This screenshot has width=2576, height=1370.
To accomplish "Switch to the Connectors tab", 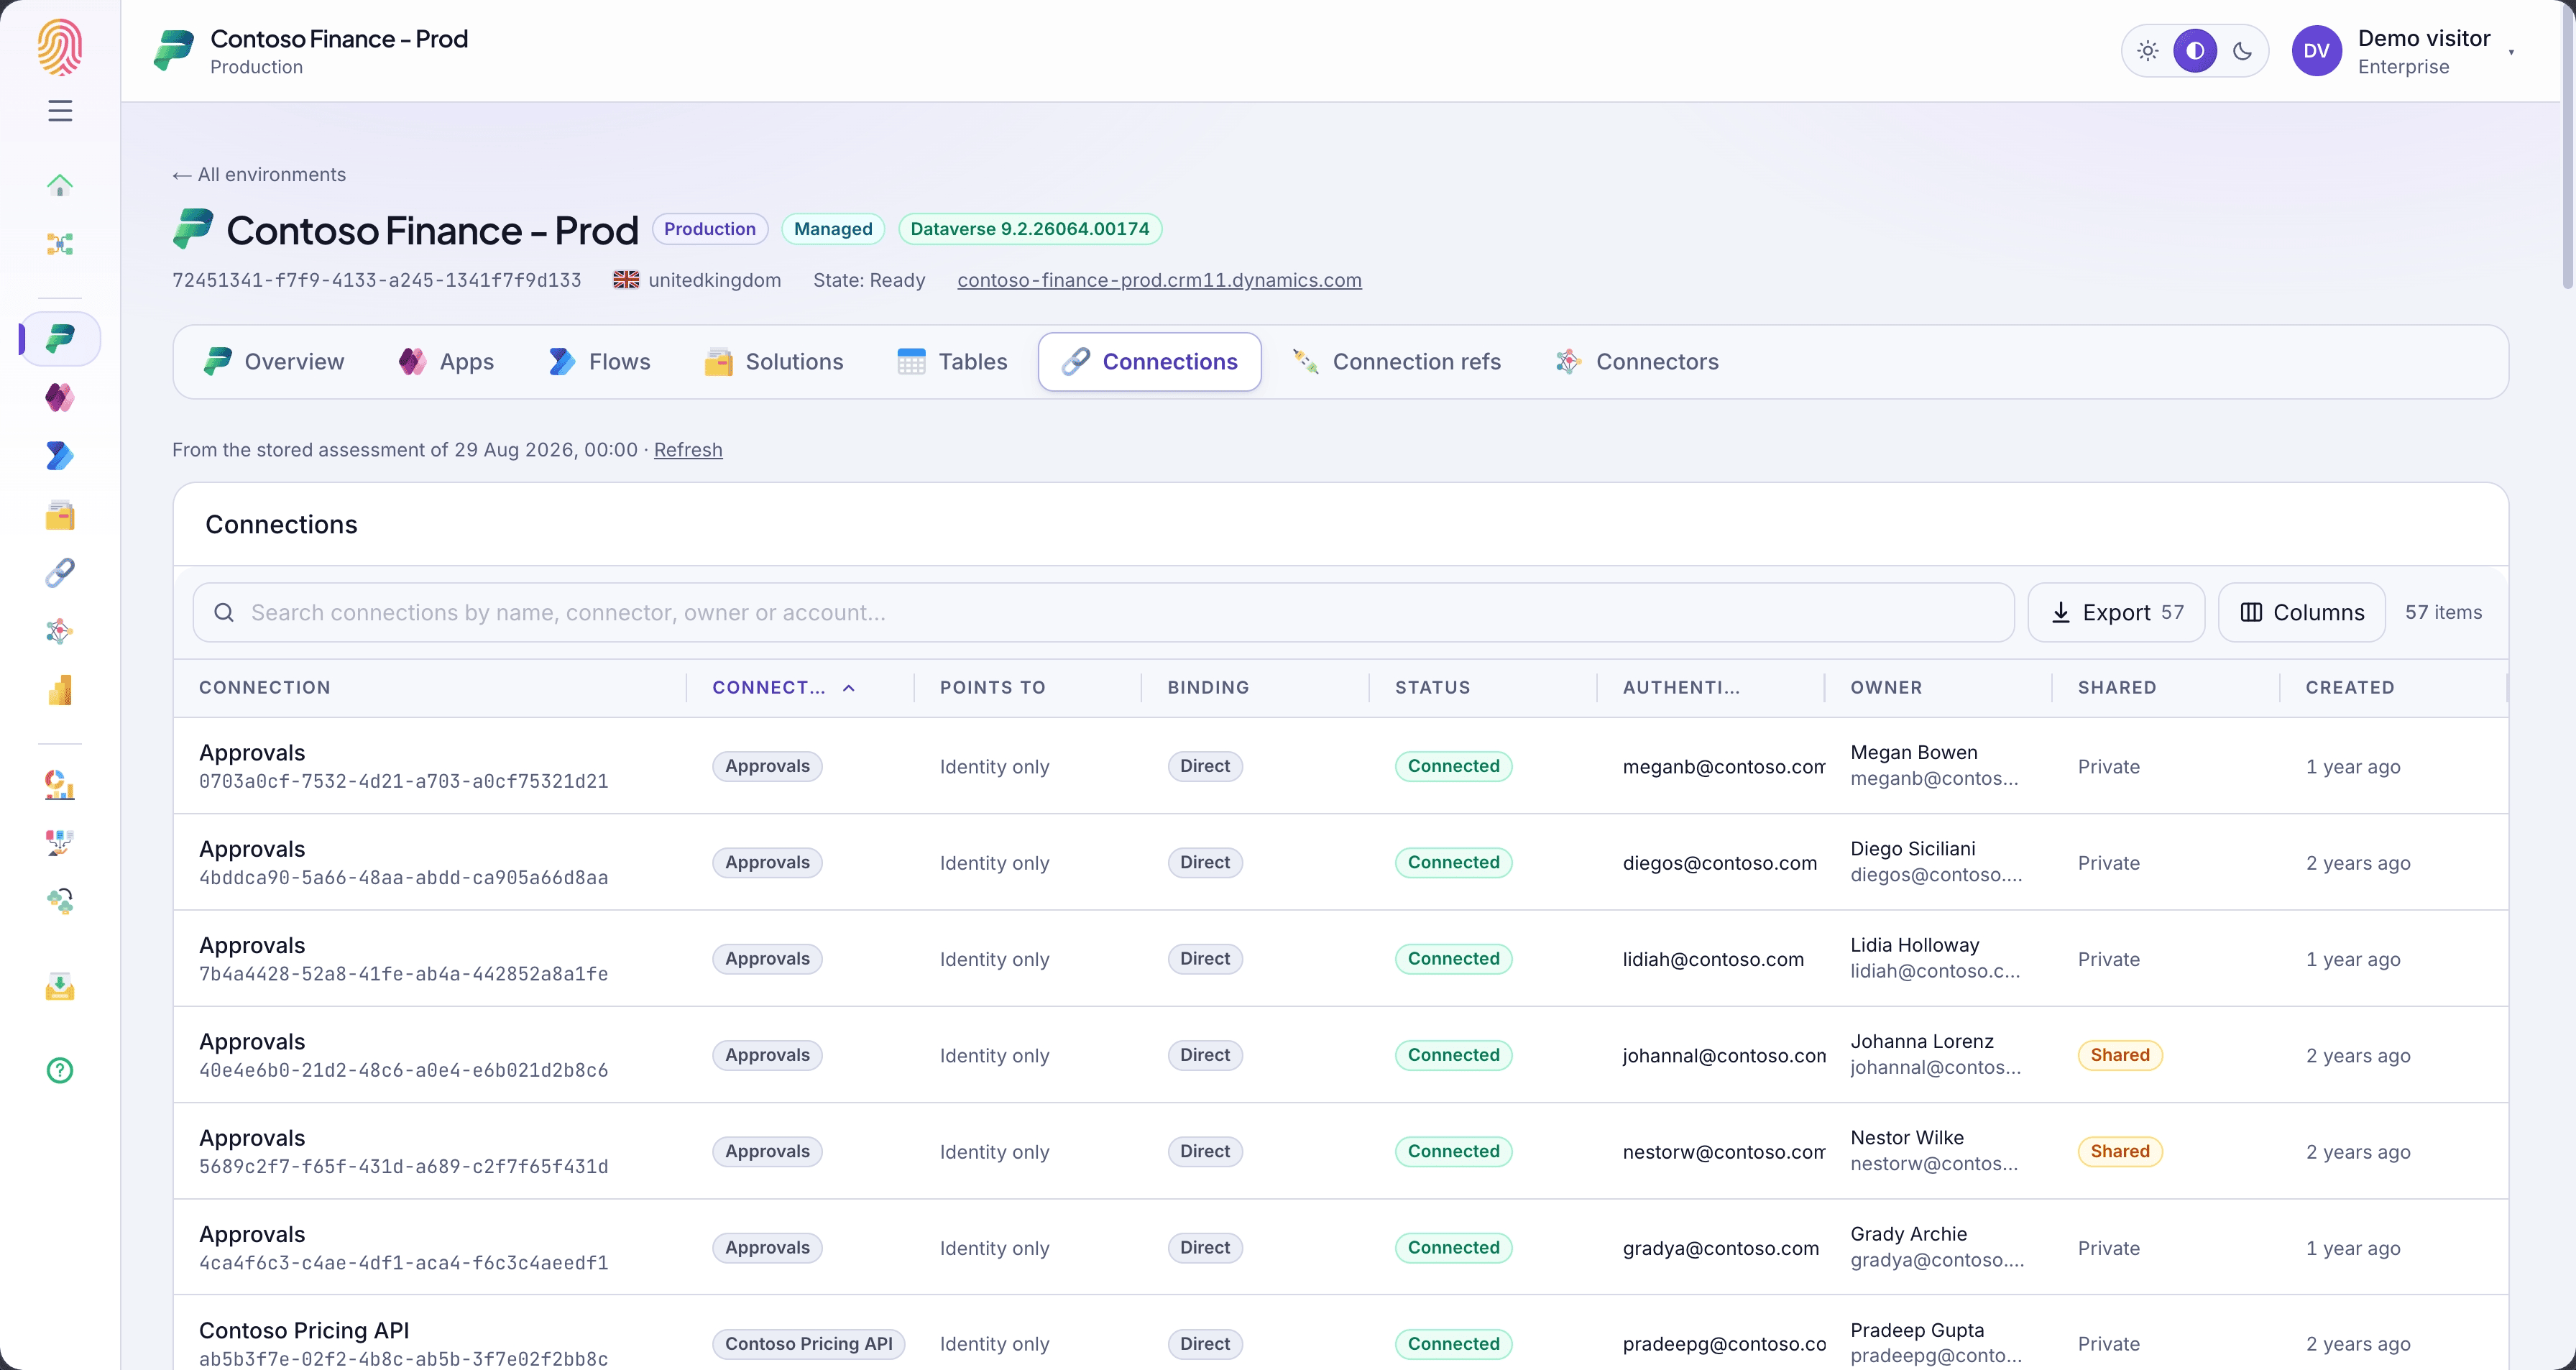I will click(x=1636, y=362).
